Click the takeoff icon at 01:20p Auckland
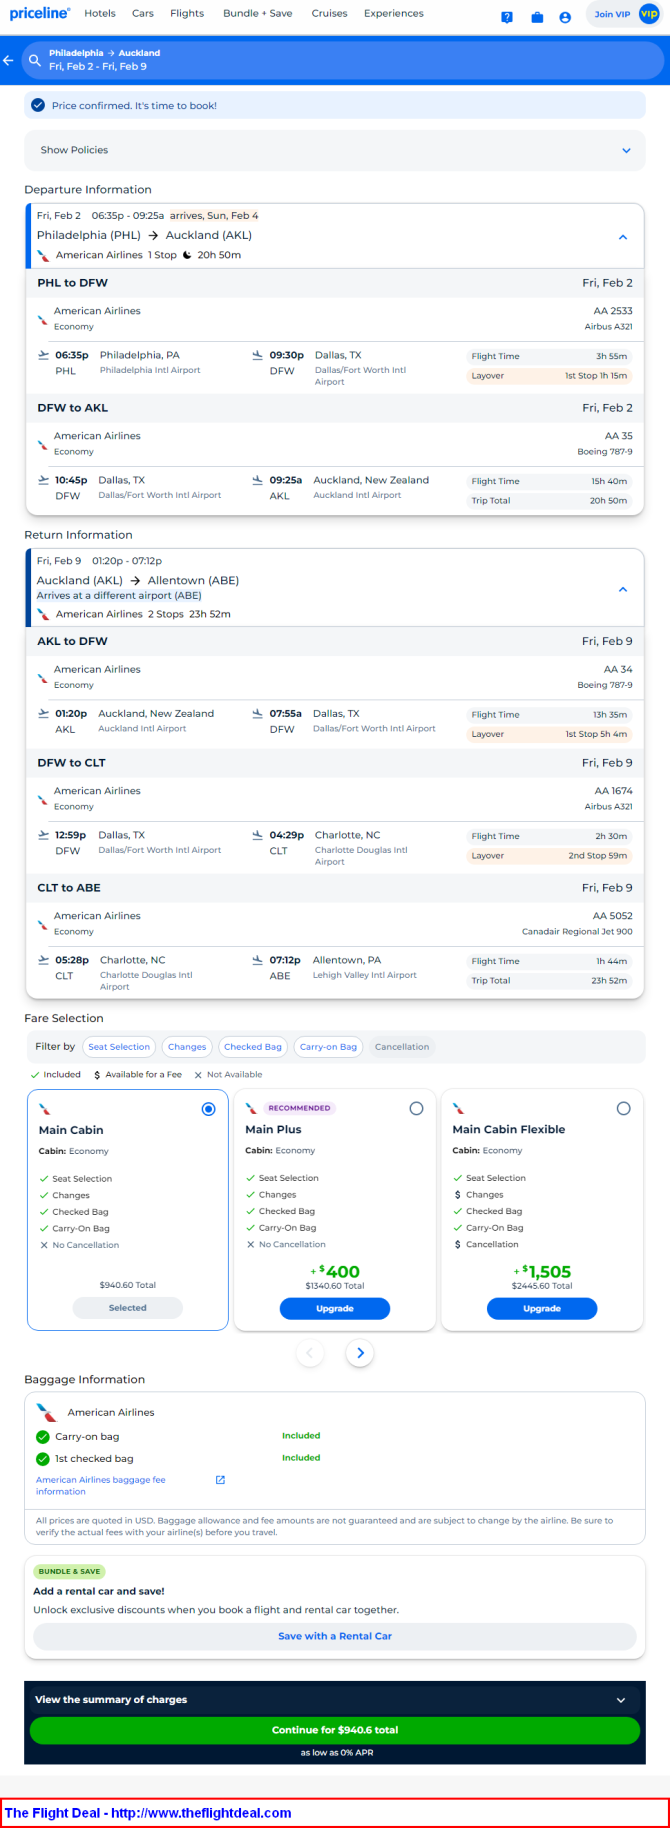670x1828 pixels. [43, 713]
